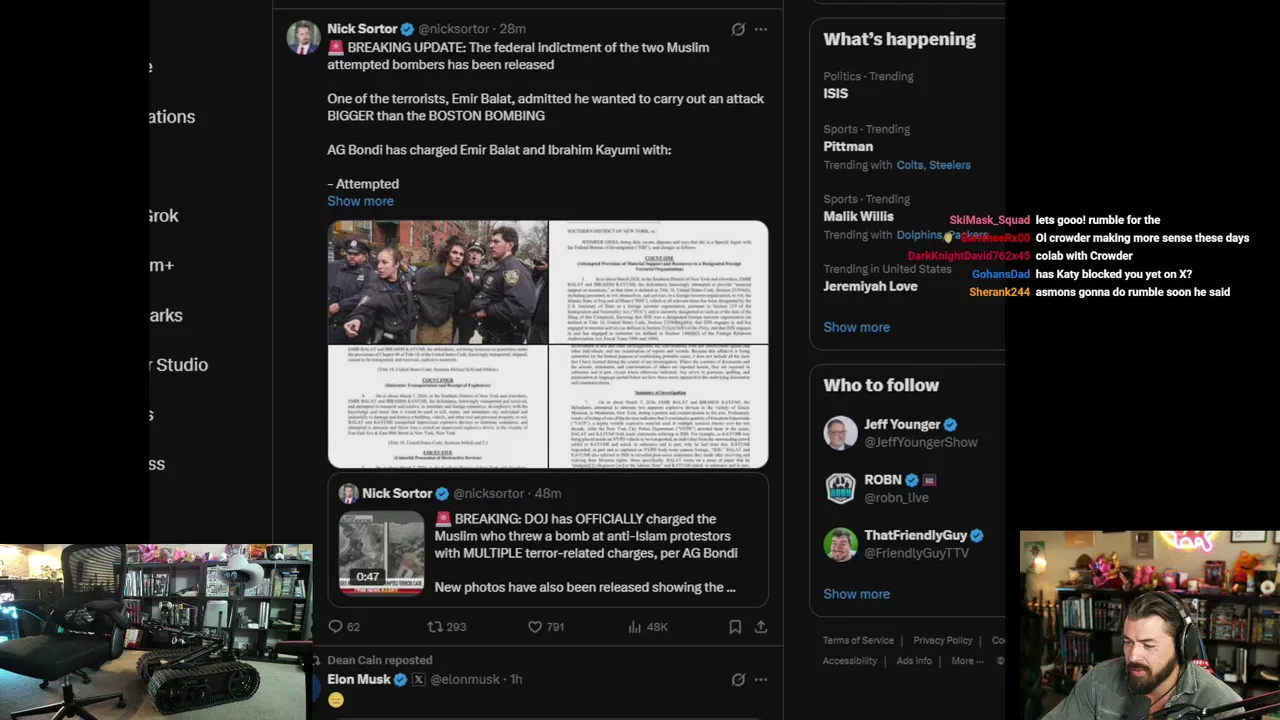The height and width of the screenshot is (720, 1280).
Task: Open the arrest photo in the tweet
Action: coord(438,282)
